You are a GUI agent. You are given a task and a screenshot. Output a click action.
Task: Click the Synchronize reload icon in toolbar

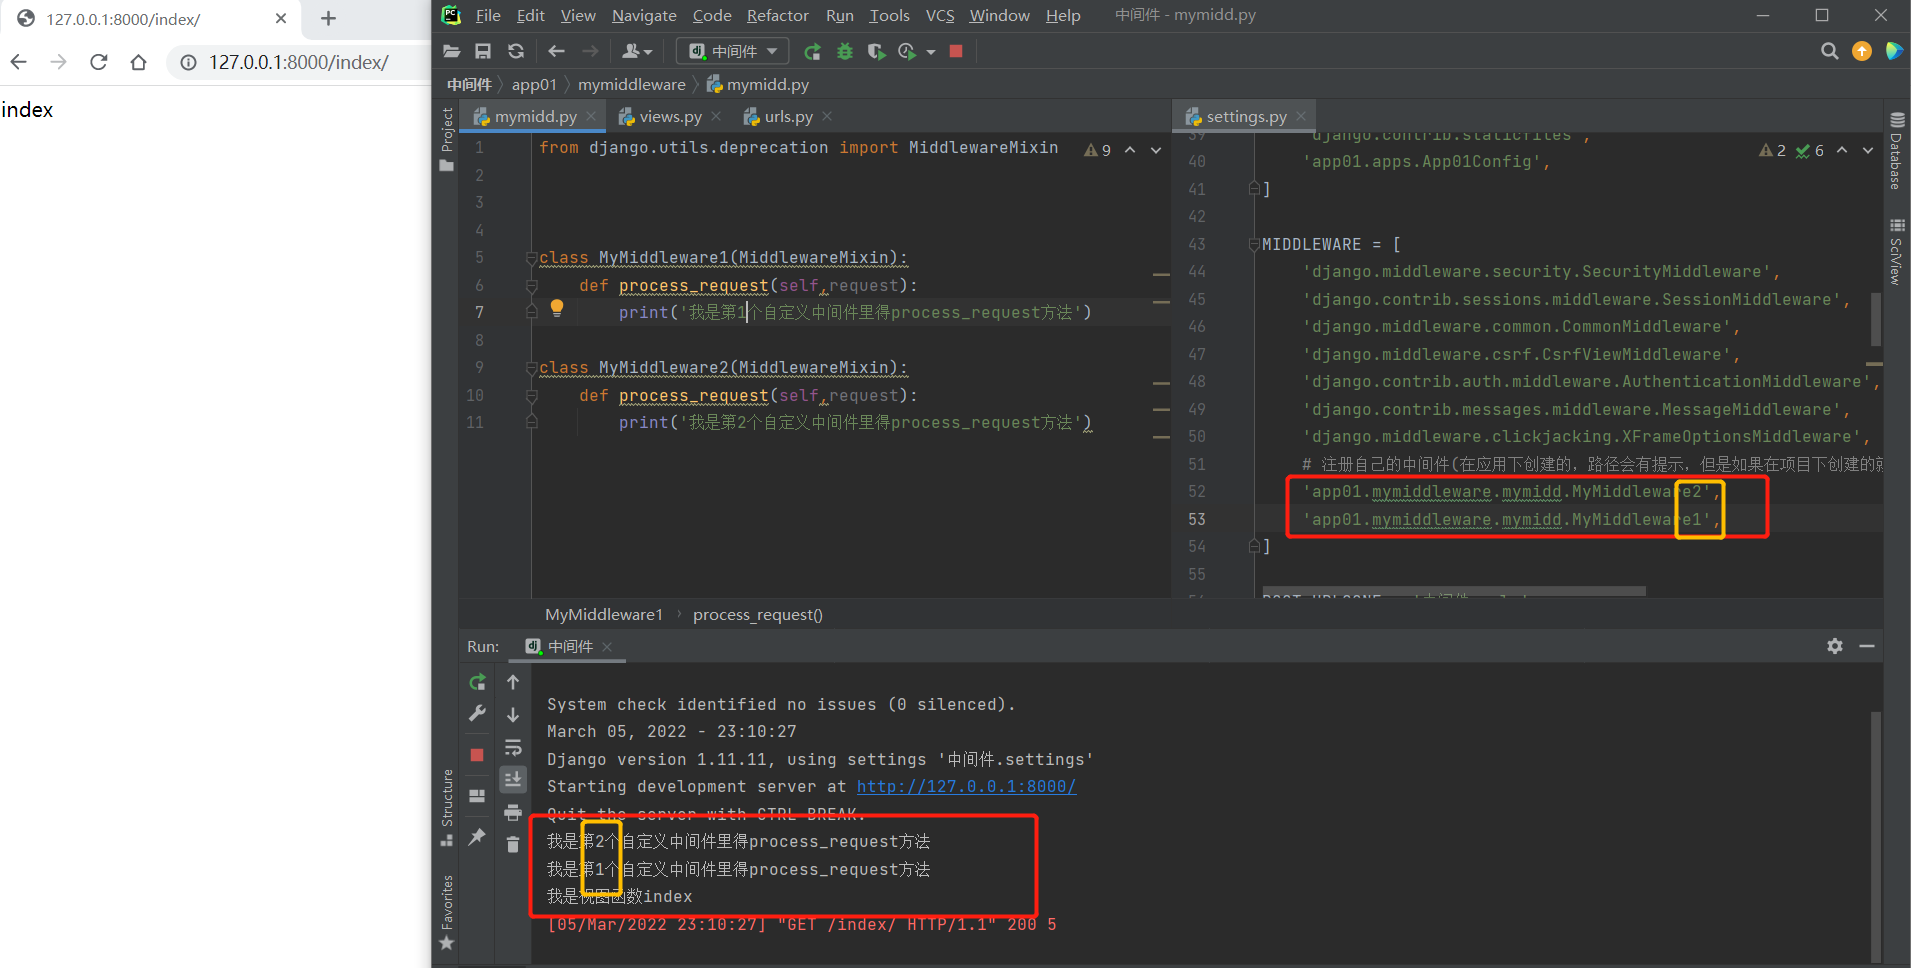click(516, 51)
